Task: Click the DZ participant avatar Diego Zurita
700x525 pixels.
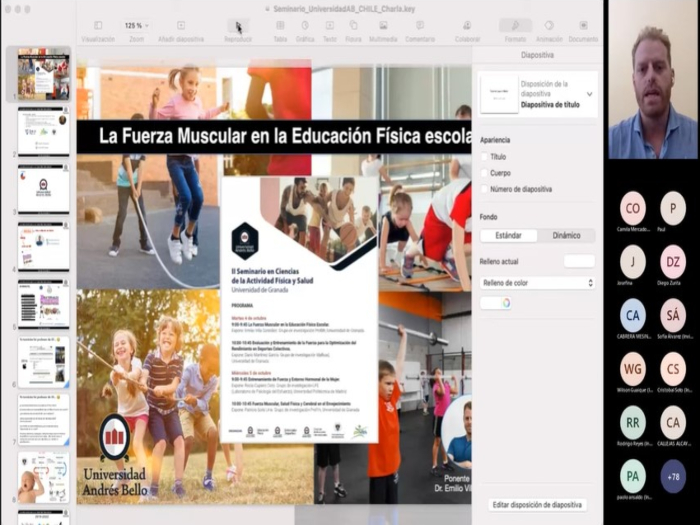Action: tap(673, 262)
